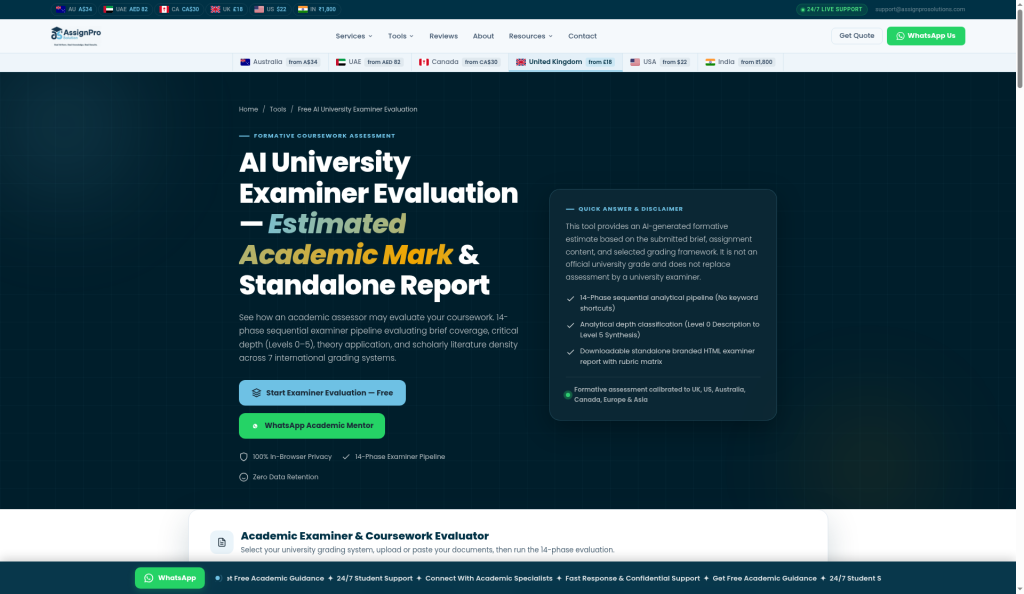This screenshot has height=594, width=1024.
Task: Select the India from ₹1,800 tab
Action: coord(739,62)
